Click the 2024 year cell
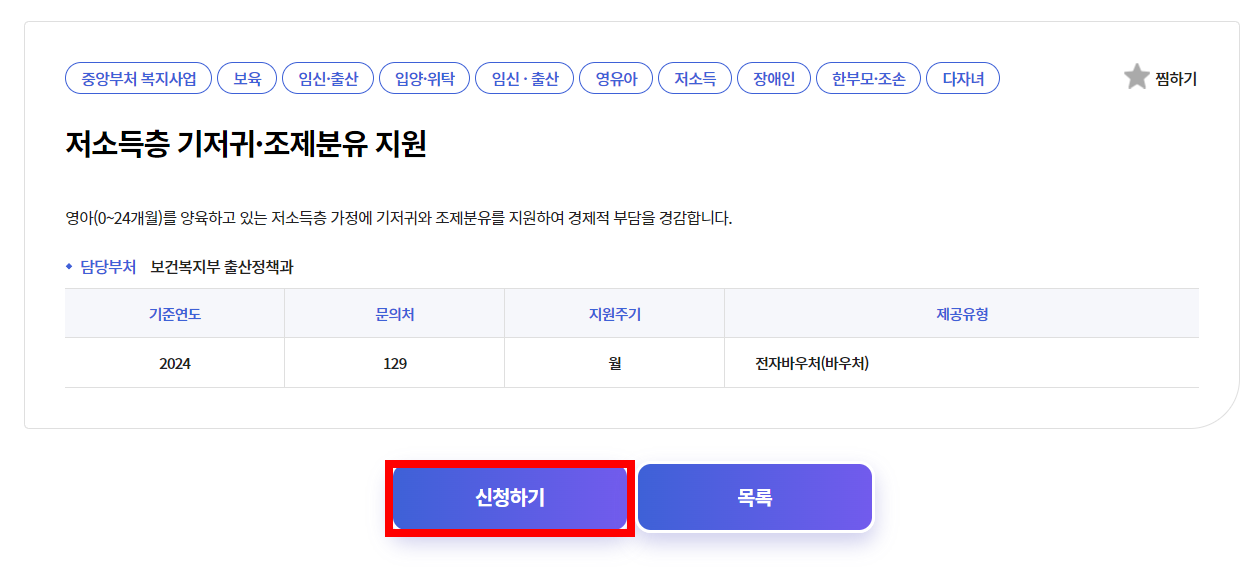This screenshot has width=1258, height=567. click(175, 364)
